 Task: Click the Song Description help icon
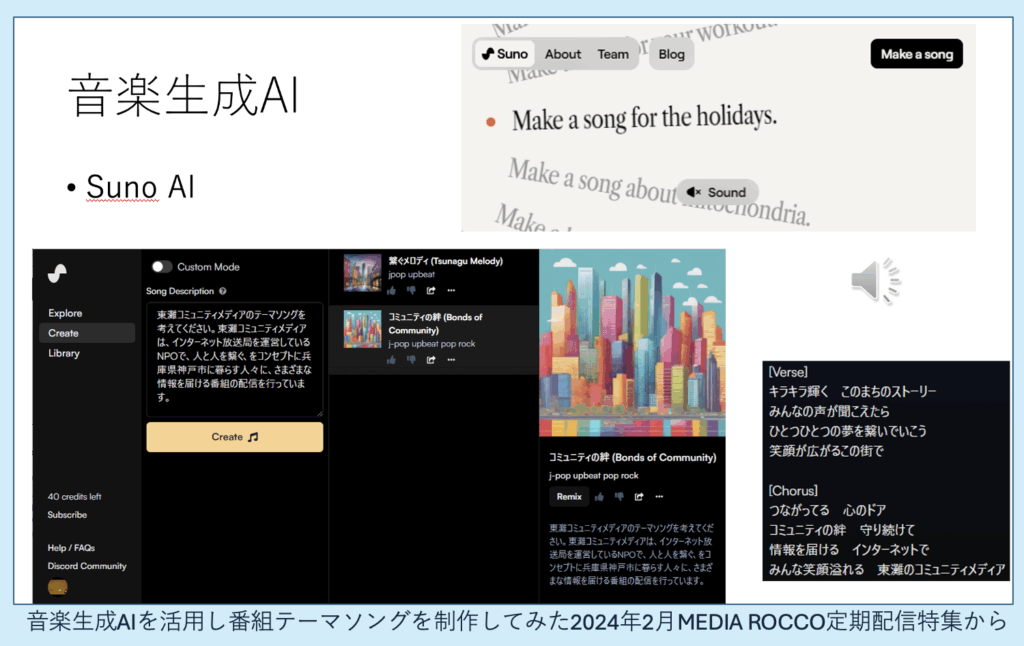pos(222,292)
